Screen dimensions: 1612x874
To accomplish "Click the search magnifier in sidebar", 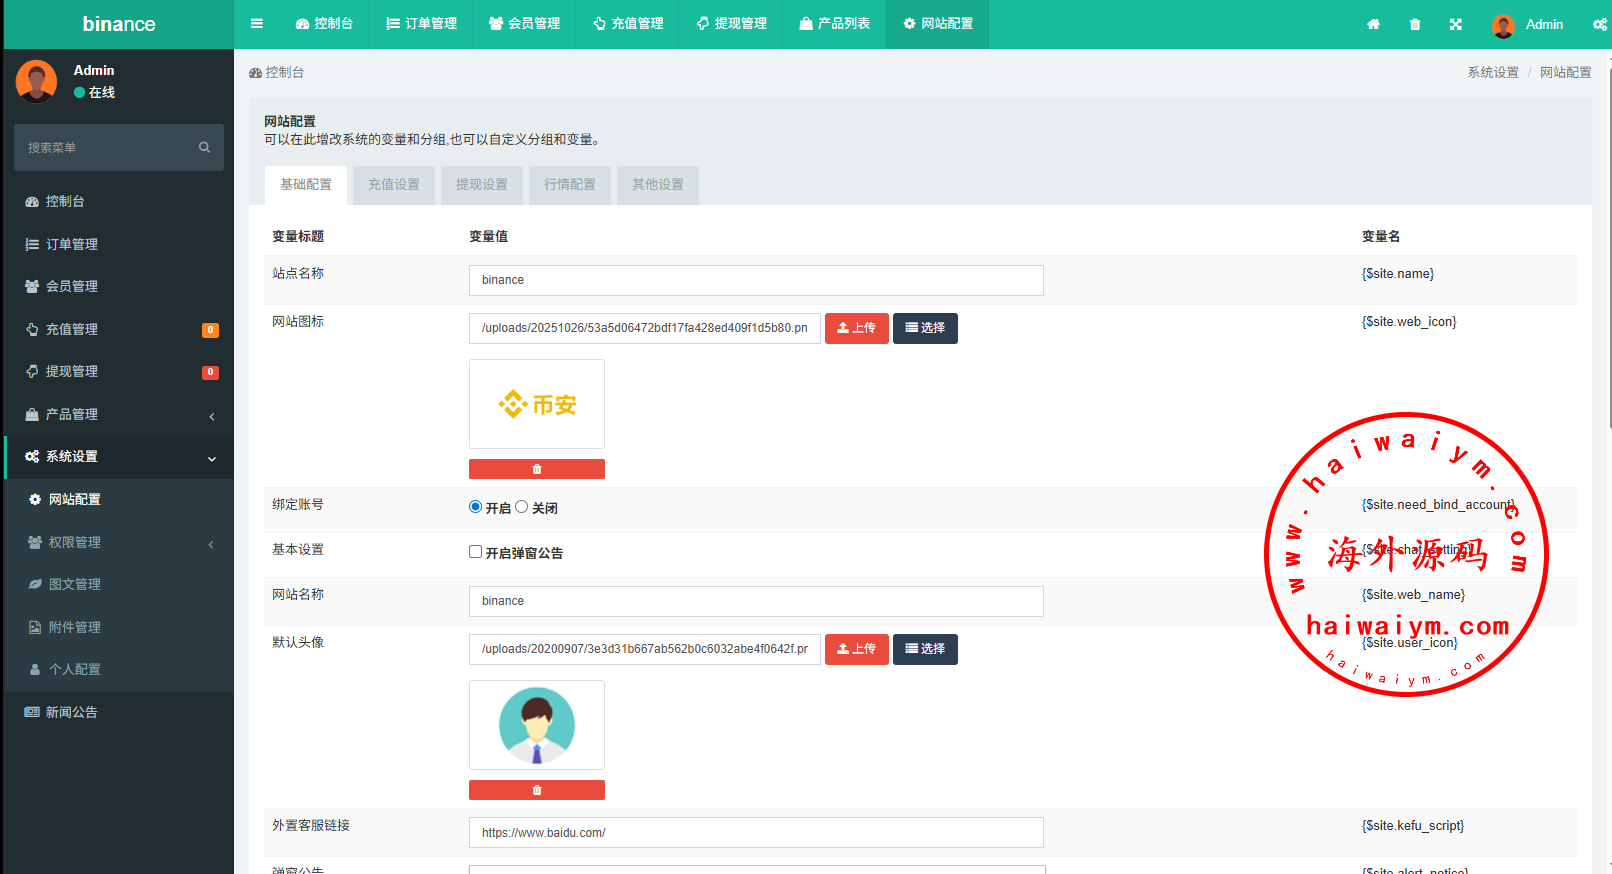I will pyautogui.click(x=204, y=148).
